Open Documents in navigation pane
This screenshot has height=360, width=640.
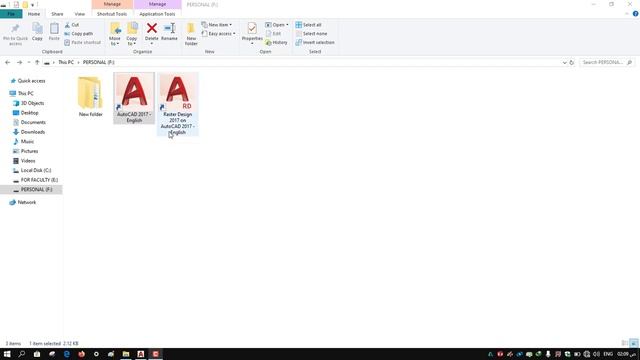point(33,122)
